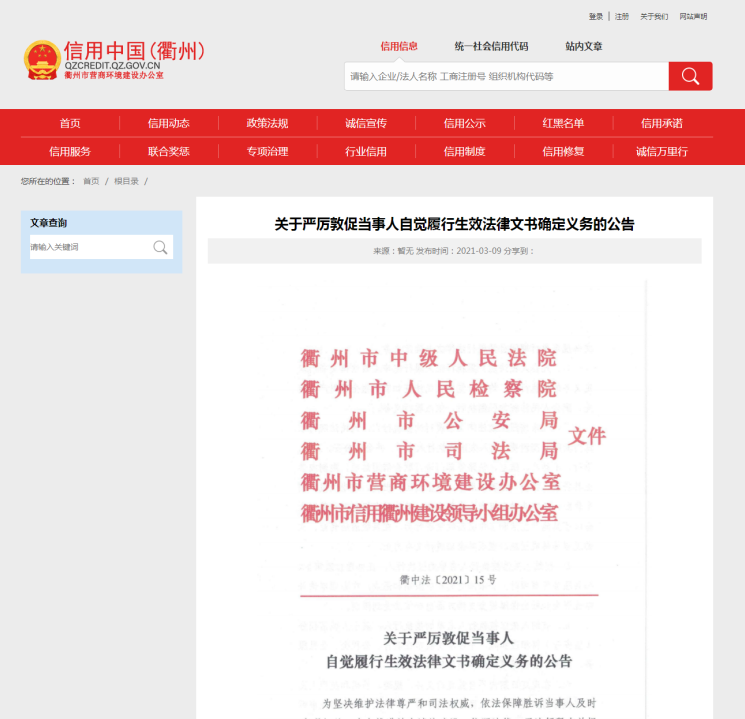
Task: Switch to 站内文章 search tab
Action: coord(583,46)
